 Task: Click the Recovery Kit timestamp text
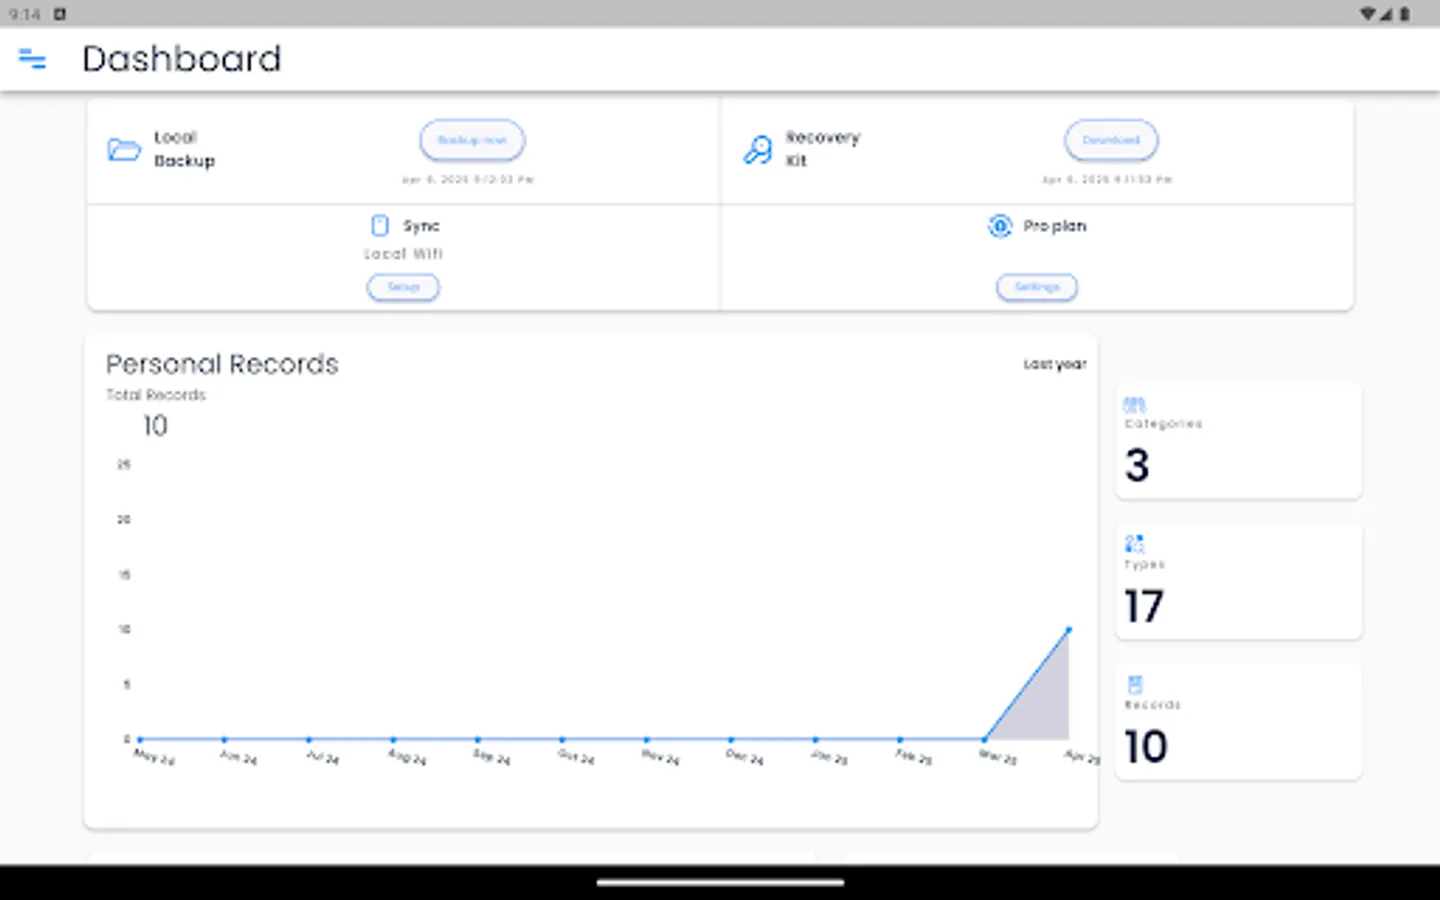[1107, 180]
